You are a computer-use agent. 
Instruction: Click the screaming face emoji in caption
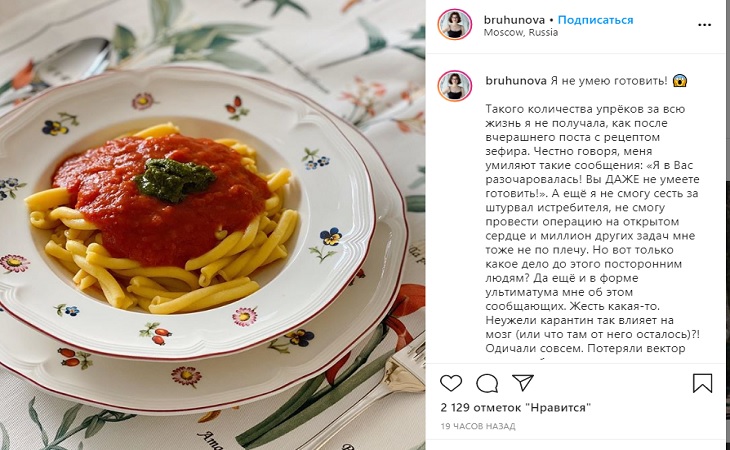[x=680, y=81]
